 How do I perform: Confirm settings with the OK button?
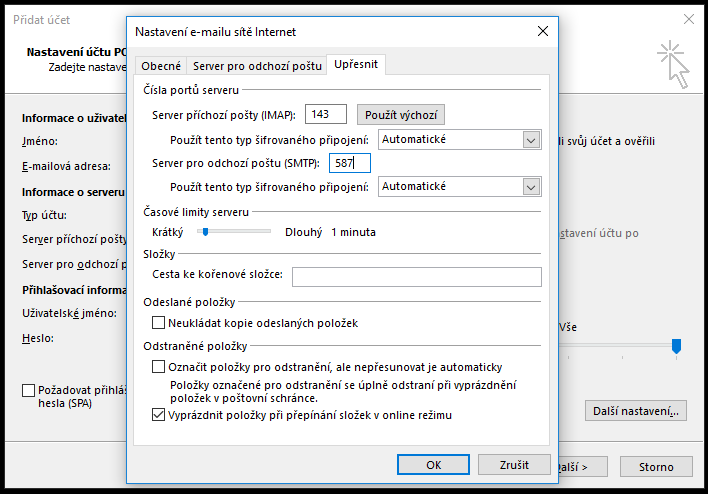click(433, 465)
